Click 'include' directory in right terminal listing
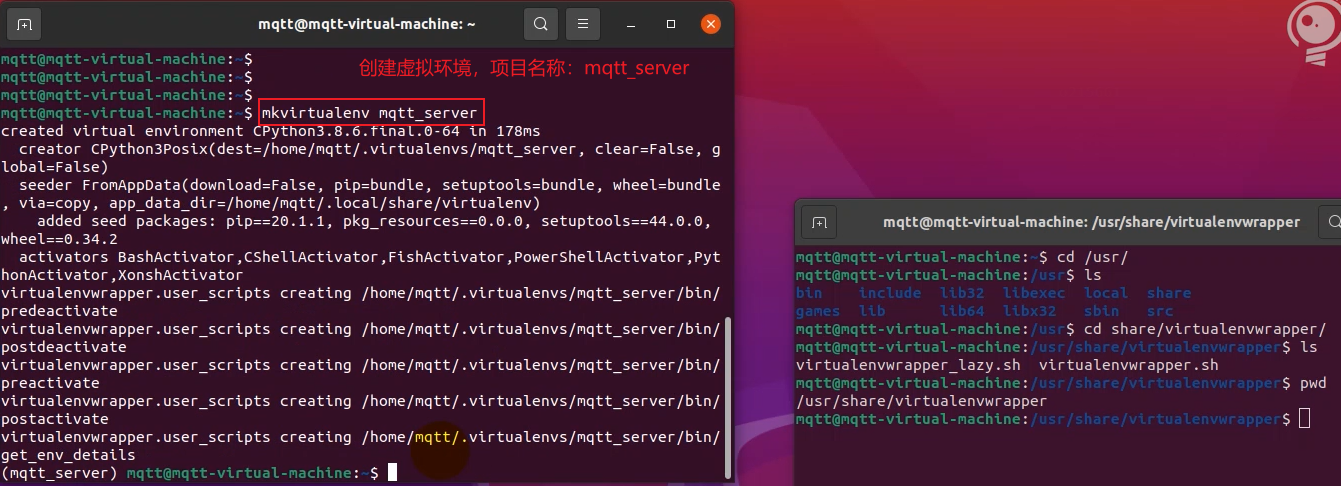The width and height of the screenshot is (1341, 486). pos(890,293)
